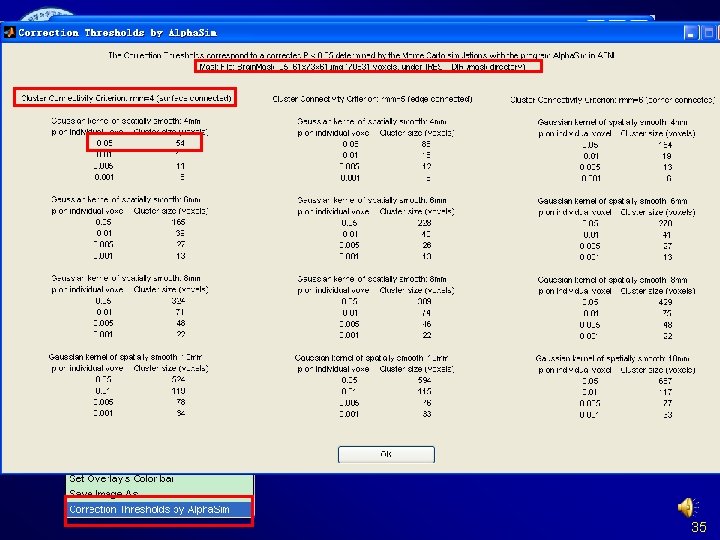720x540 pixels.
Task: Click cluster size 71 in rmm=4 8mm table
Action: pos(180,312)
